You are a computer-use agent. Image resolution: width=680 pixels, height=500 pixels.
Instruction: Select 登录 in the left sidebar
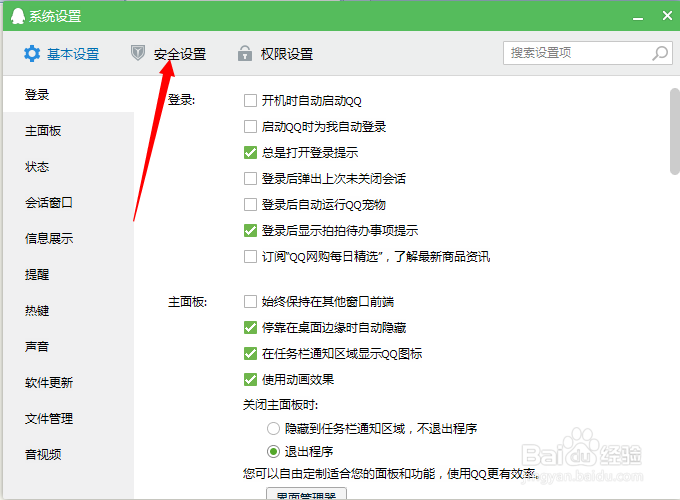(69, 95)
